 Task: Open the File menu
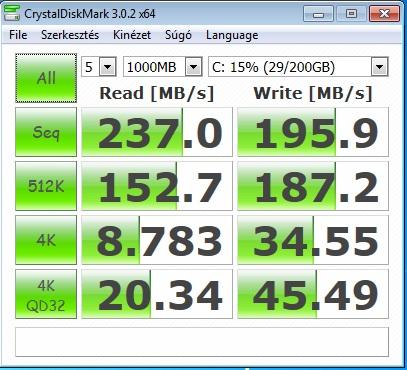[x=18, y=35]
